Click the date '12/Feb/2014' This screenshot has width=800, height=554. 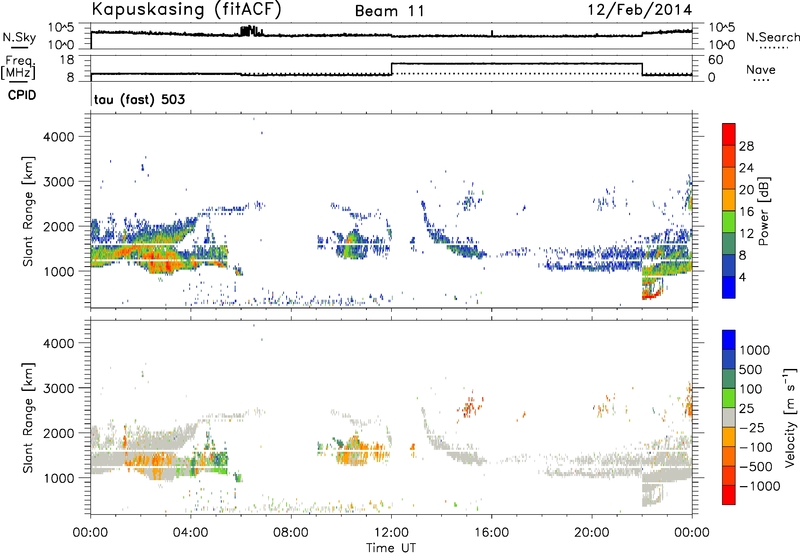click(x=640, y=10)
